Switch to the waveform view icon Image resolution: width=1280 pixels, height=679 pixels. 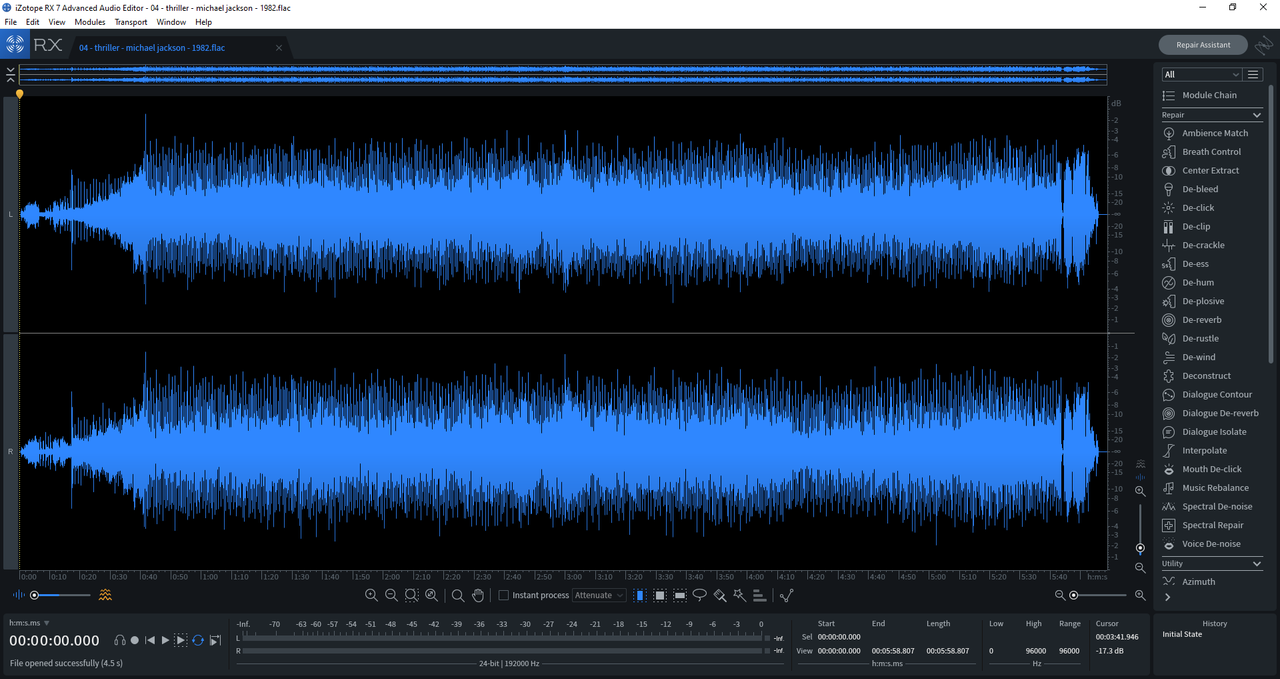coord(19,595)
